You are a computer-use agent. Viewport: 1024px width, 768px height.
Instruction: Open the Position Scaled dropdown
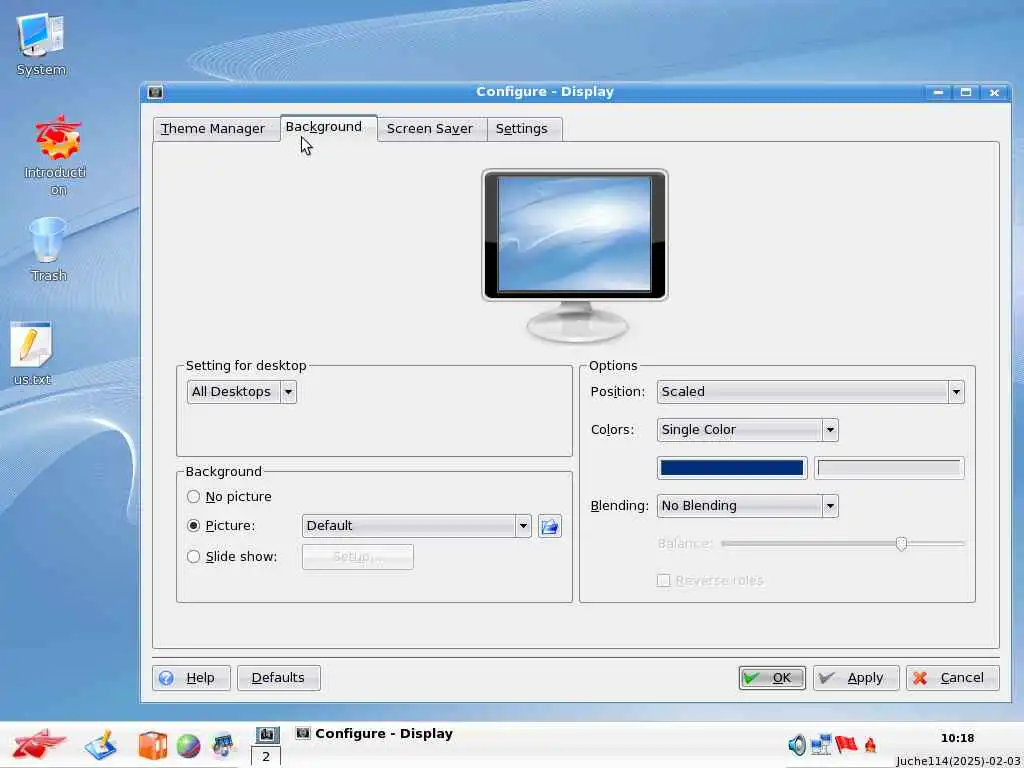pos(810,392)
